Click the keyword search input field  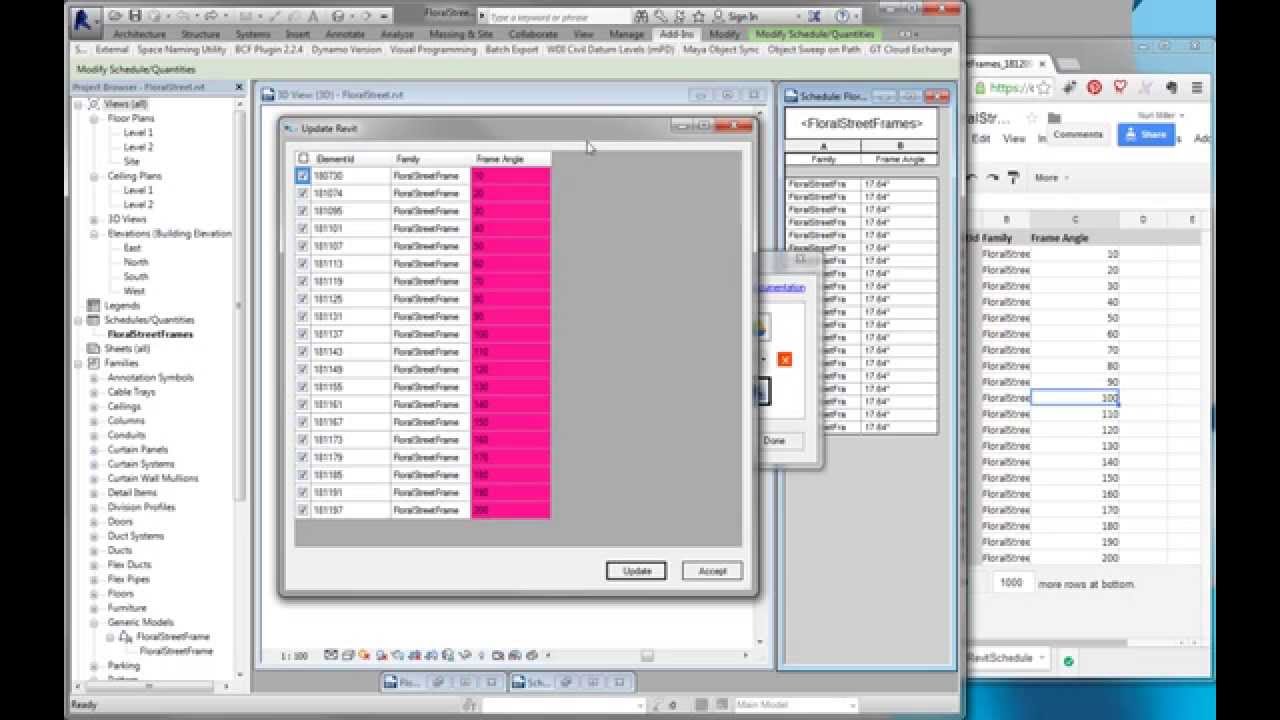pyautogui.click(x=559, y=17)
